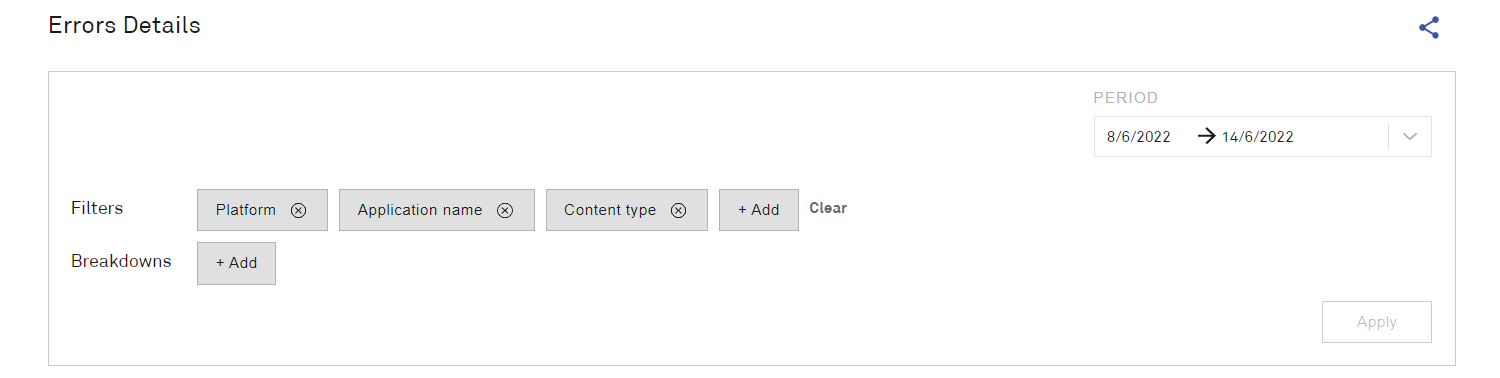Screen dimensions: 1500x378
Task: Clear all filters using the Clear link
Action: click(x=828, y=208)
